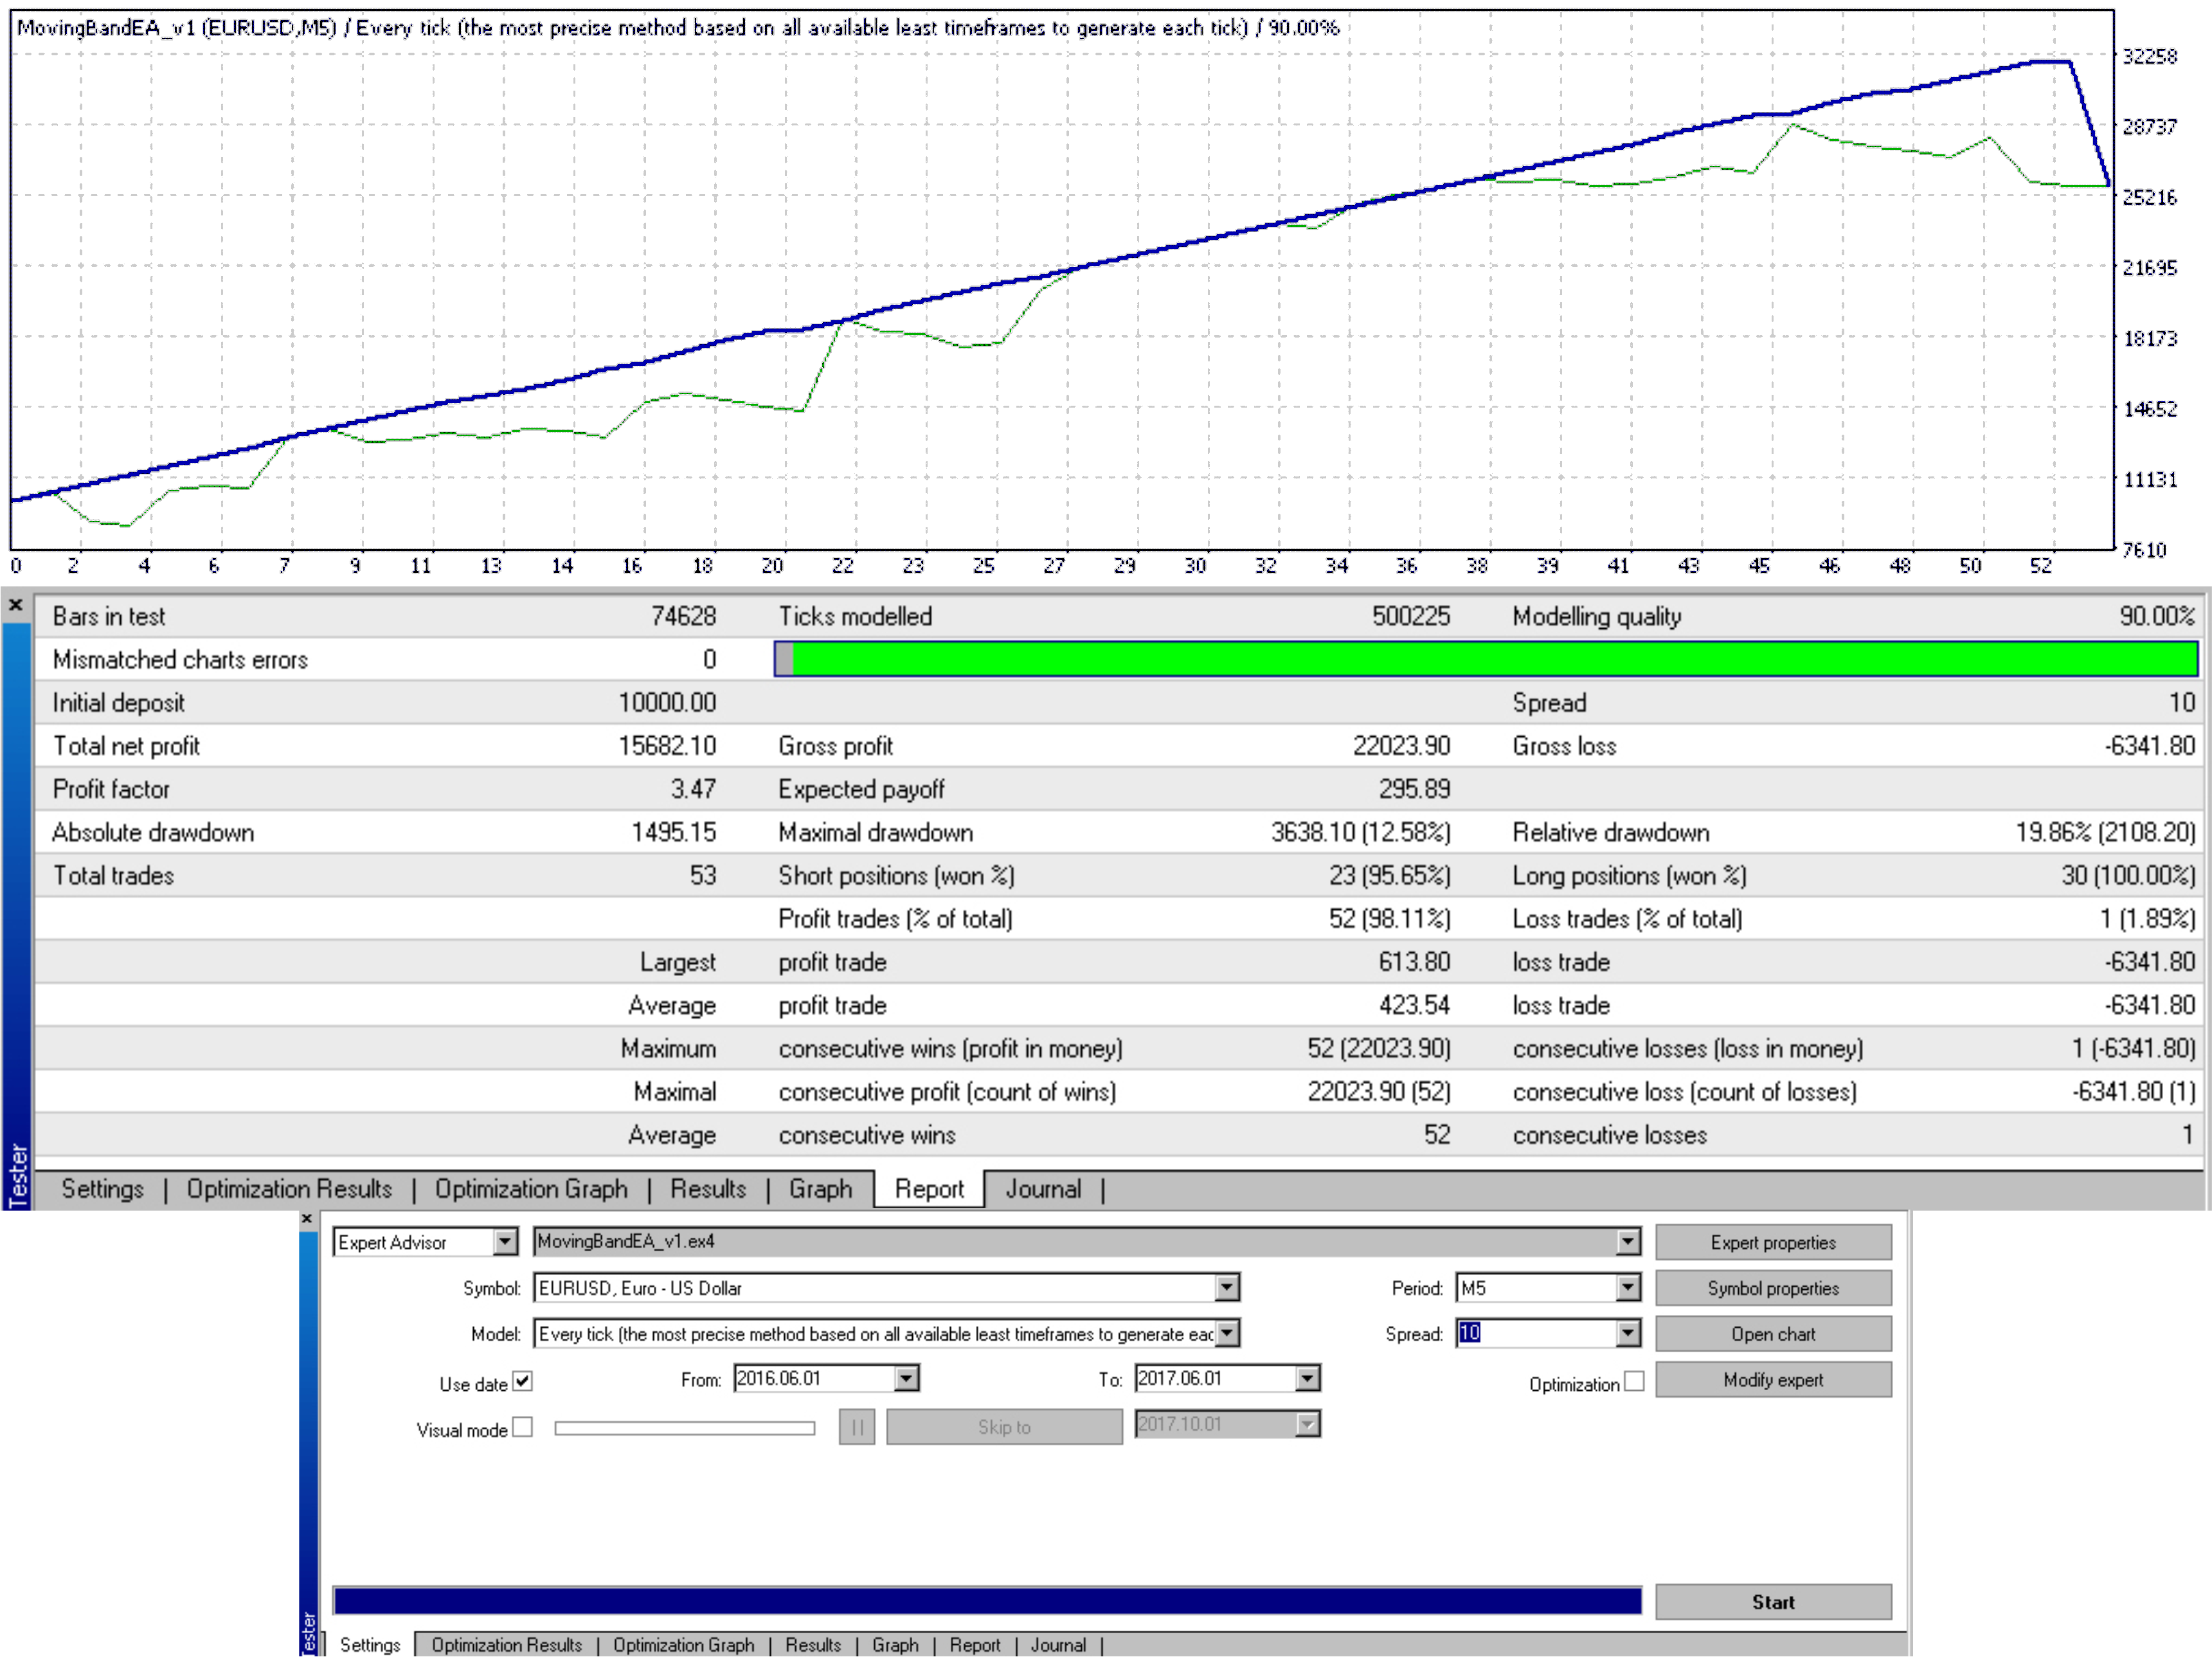Switch to the Journal tab in upper panel
The height and width of the screenshot is (1657, 2212).
point(1043,1189)
